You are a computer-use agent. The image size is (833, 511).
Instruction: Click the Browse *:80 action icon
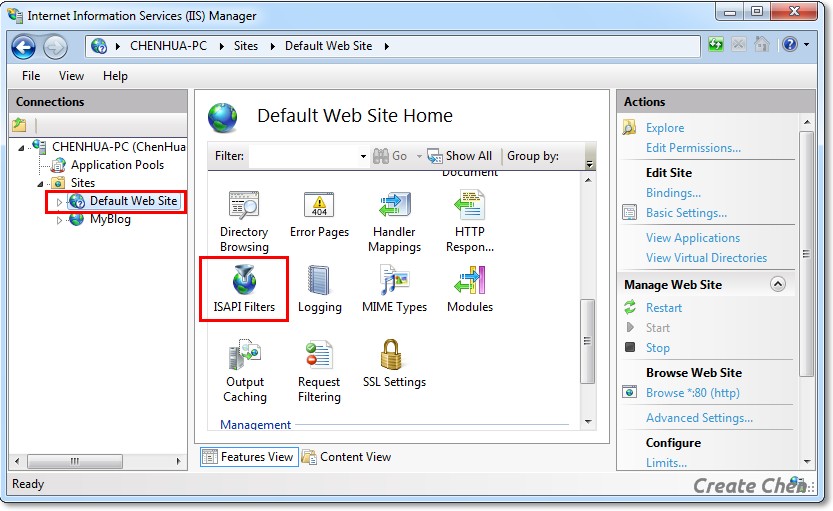[630, 393]
